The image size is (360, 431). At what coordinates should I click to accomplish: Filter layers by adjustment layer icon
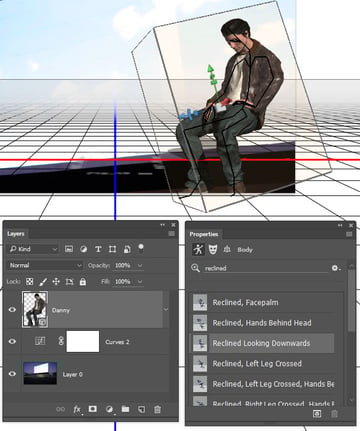coord(84,249)
